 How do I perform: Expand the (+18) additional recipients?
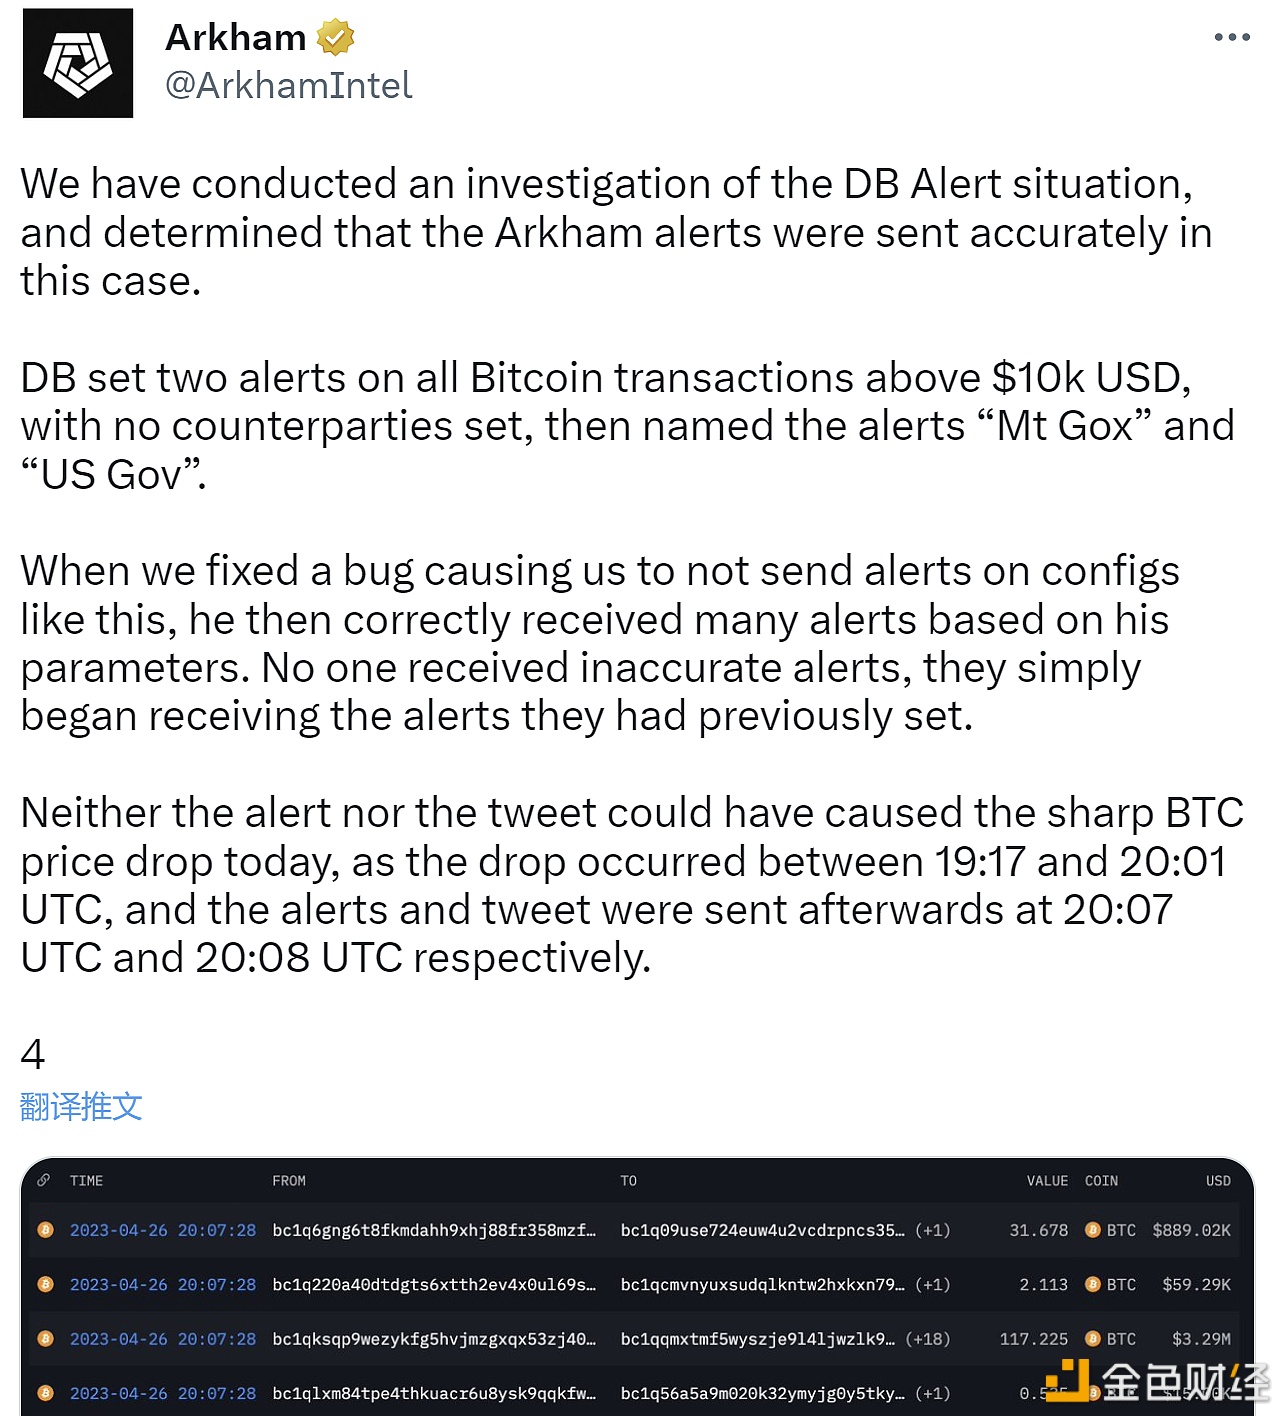927,1338
